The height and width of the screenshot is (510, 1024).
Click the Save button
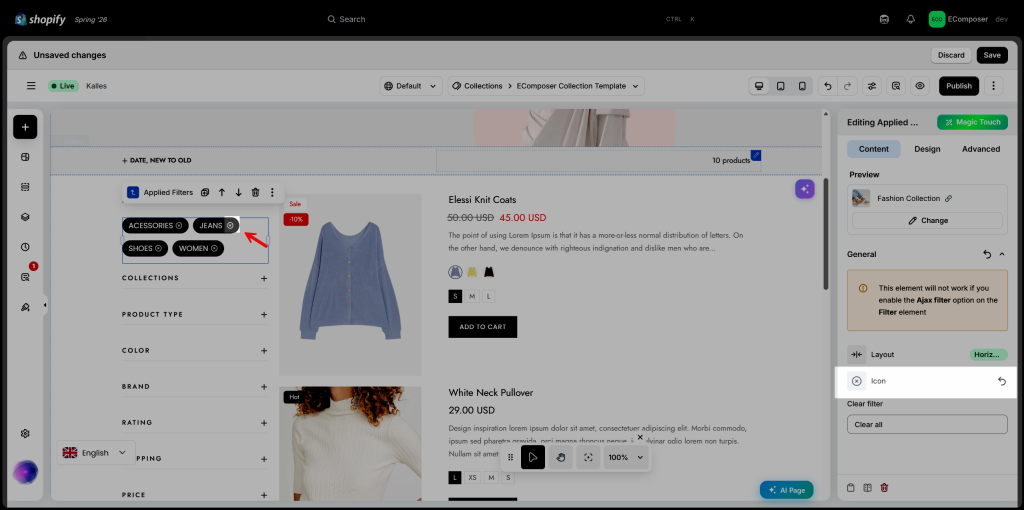(991, 55)
